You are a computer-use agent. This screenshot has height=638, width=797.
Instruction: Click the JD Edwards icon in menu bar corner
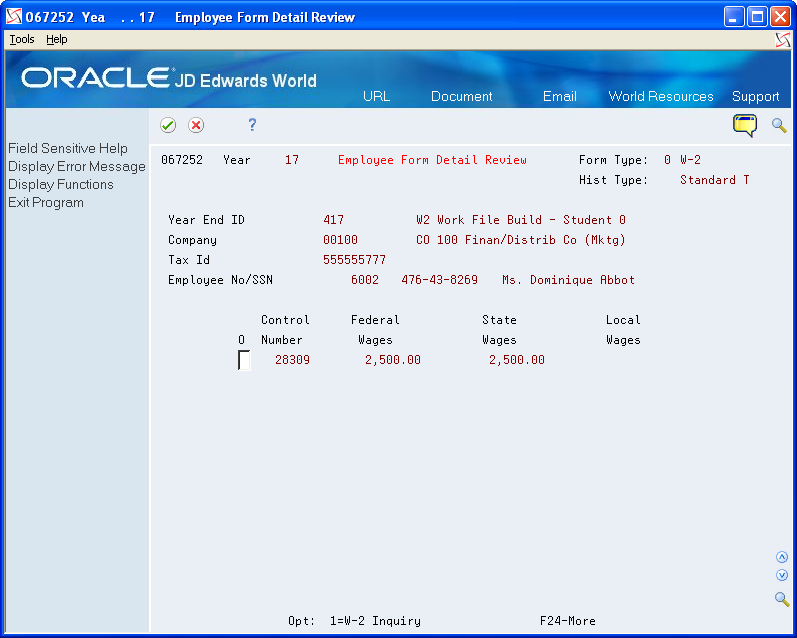(x=783, y=40)
